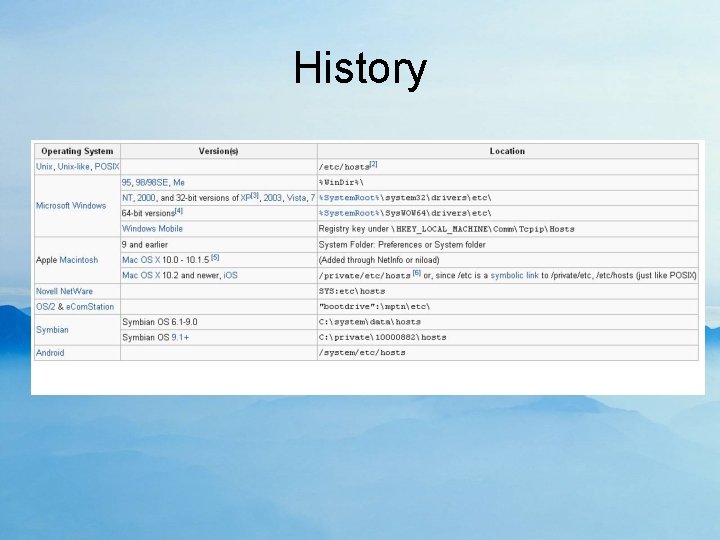Open the 2000 version link

(146, 198)
